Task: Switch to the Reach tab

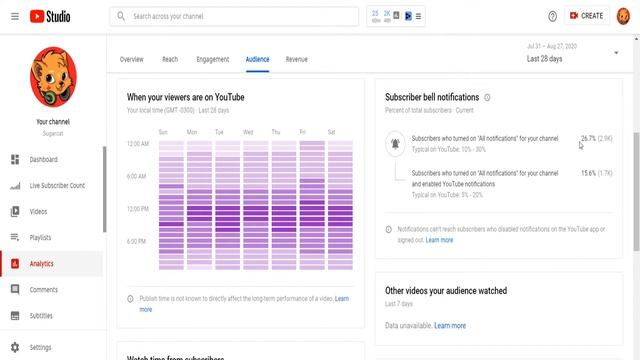Action: pos(170,60)
